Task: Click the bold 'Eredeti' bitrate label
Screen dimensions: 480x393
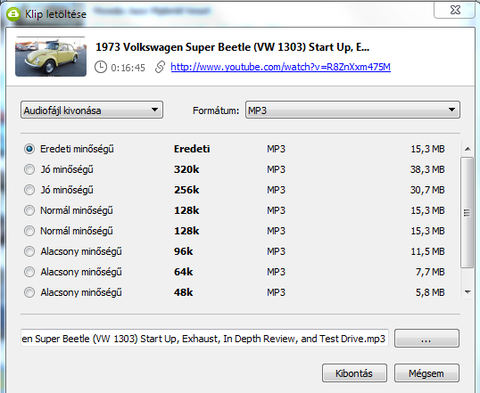Action: click(x=192, y=149)
